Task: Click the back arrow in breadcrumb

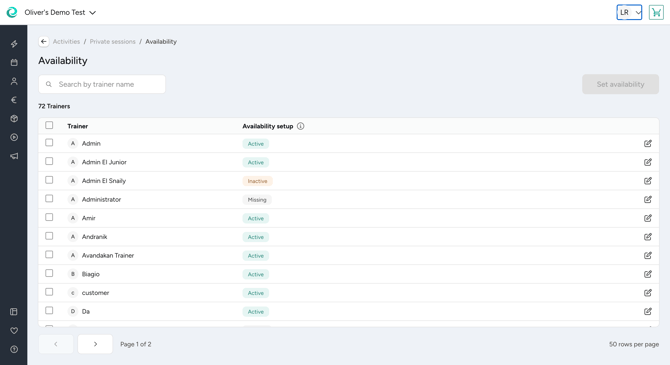Action: pos(44,41)
